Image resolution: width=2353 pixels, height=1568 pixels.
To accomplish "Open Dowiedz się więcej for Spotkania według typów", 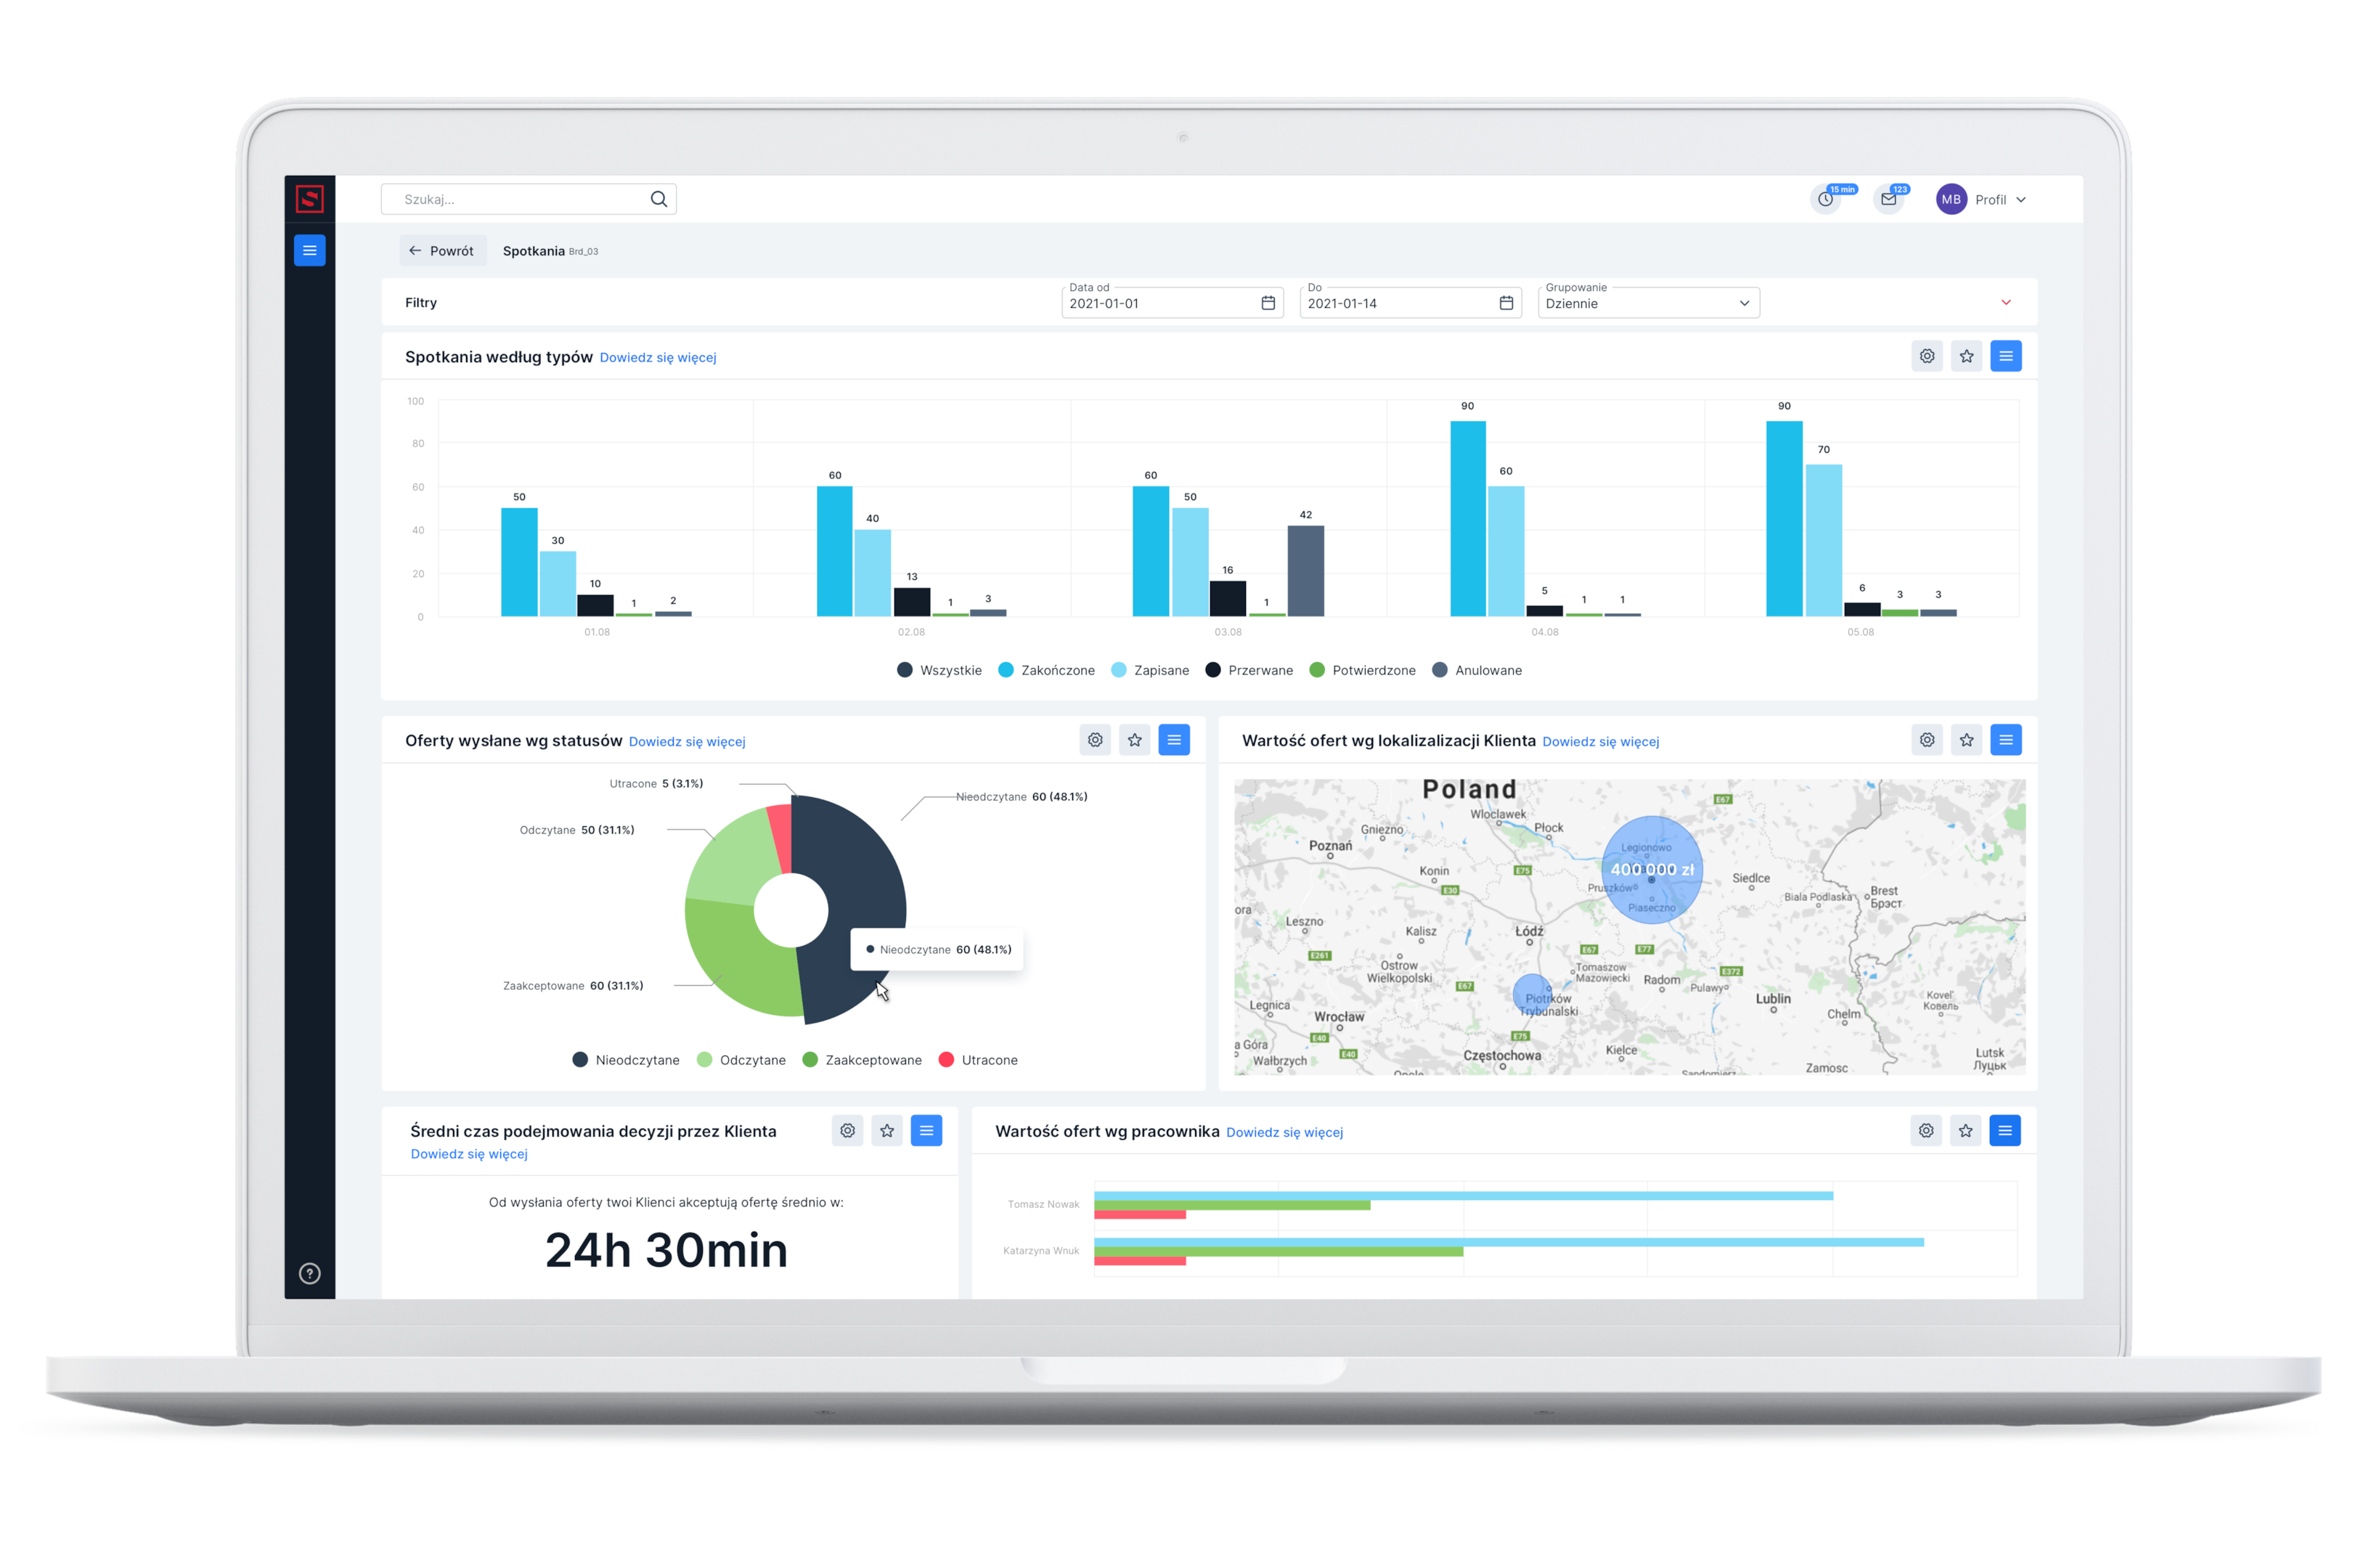I will click(x=657, y=358).
